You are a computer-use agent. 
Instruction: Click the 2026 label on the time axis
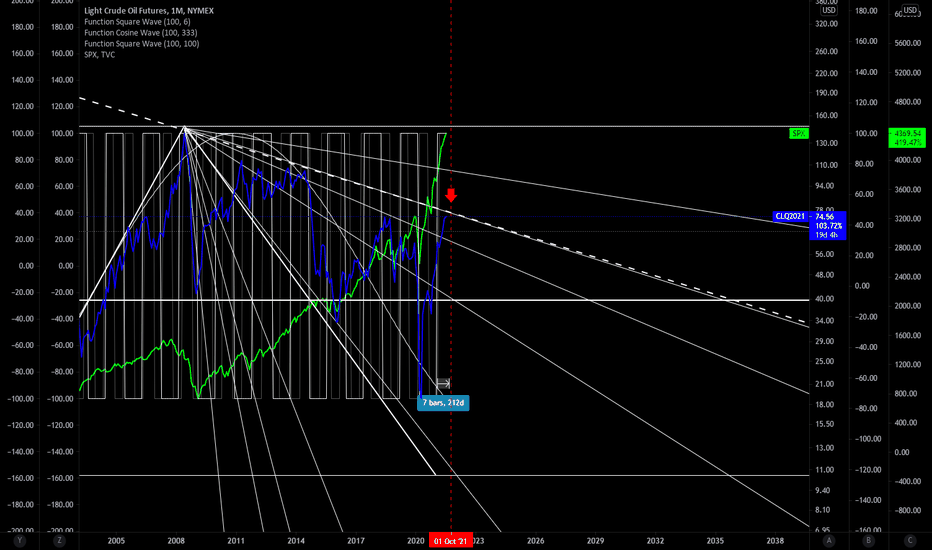[x=536, y=541]
